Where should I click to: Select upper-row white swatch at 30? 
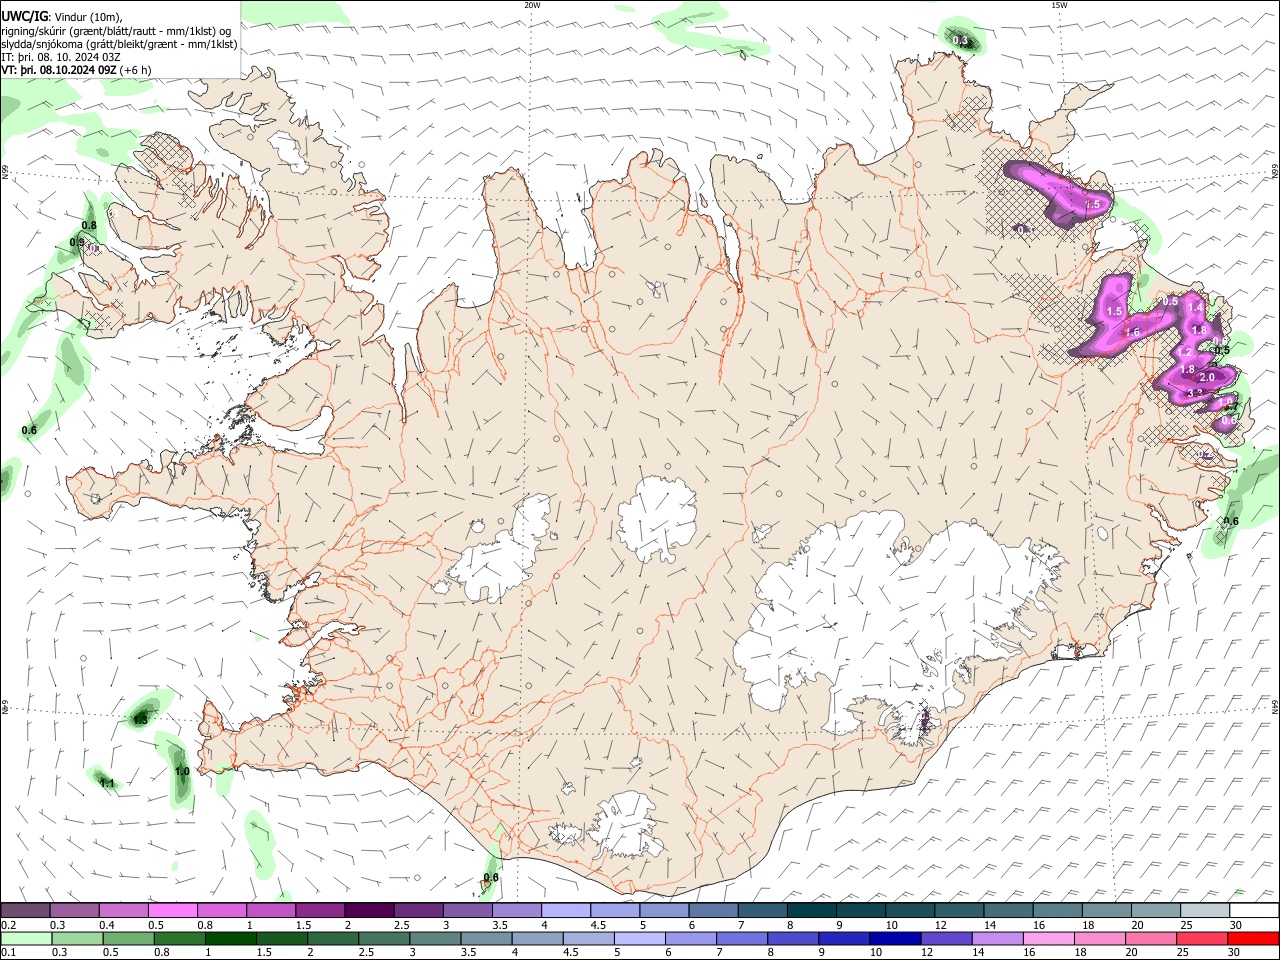[x=1254, y=910]
